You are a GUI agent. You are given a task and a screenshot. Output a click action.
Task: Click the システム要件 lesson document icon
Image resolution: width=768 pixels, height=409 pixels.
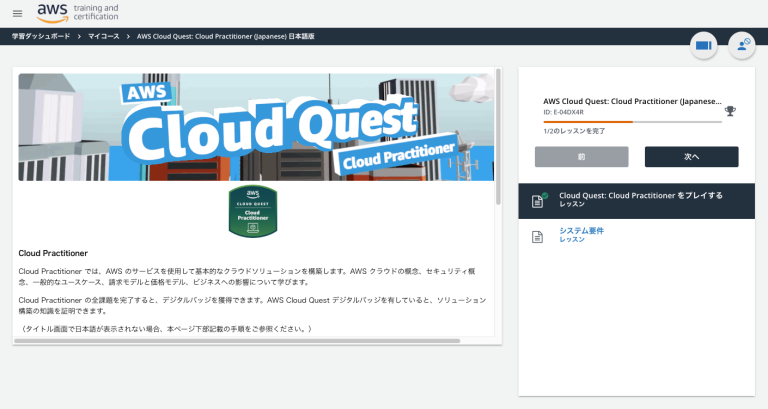point(537,237)
